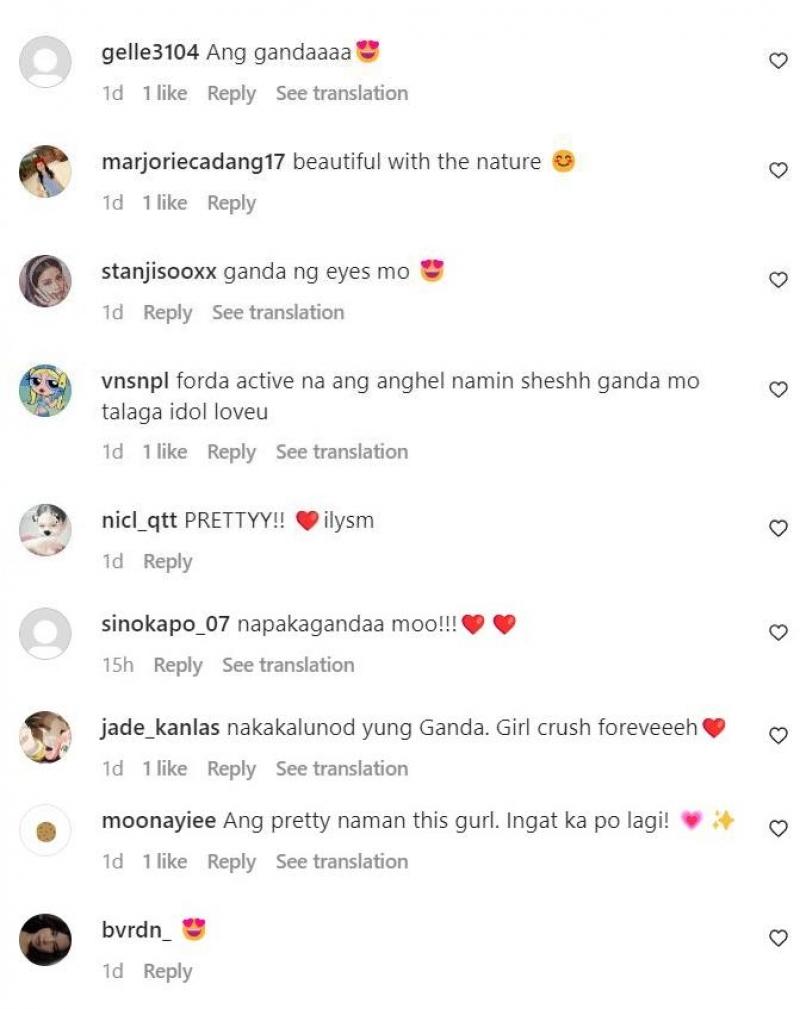See translation of stanjisooxx's comment
This screenshot has height=1009, width=800.
pos(278,313)
